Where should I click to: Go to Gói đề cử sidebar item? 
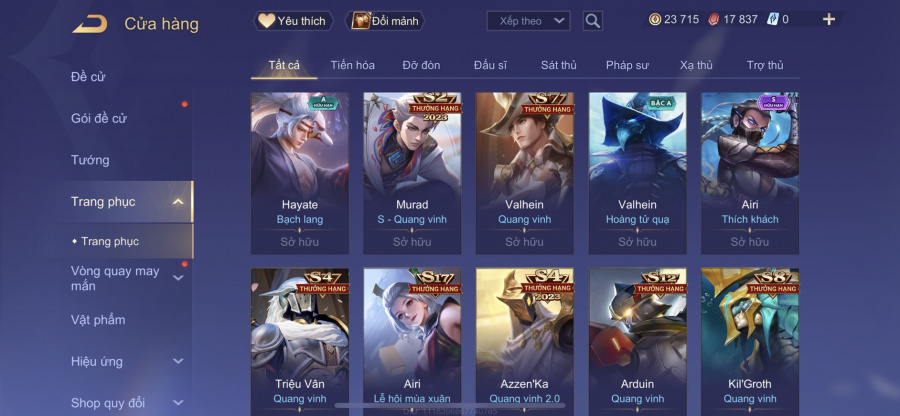coord(99,119)
